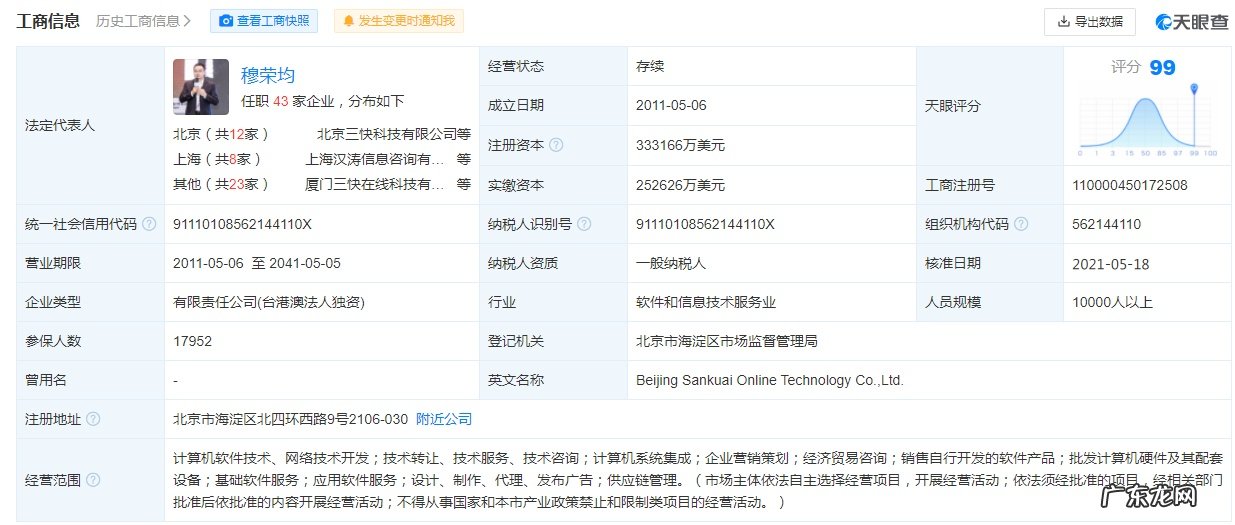
Task: Click 北京市海淀区市场监督管理局 registration authority
Action: 727,341
